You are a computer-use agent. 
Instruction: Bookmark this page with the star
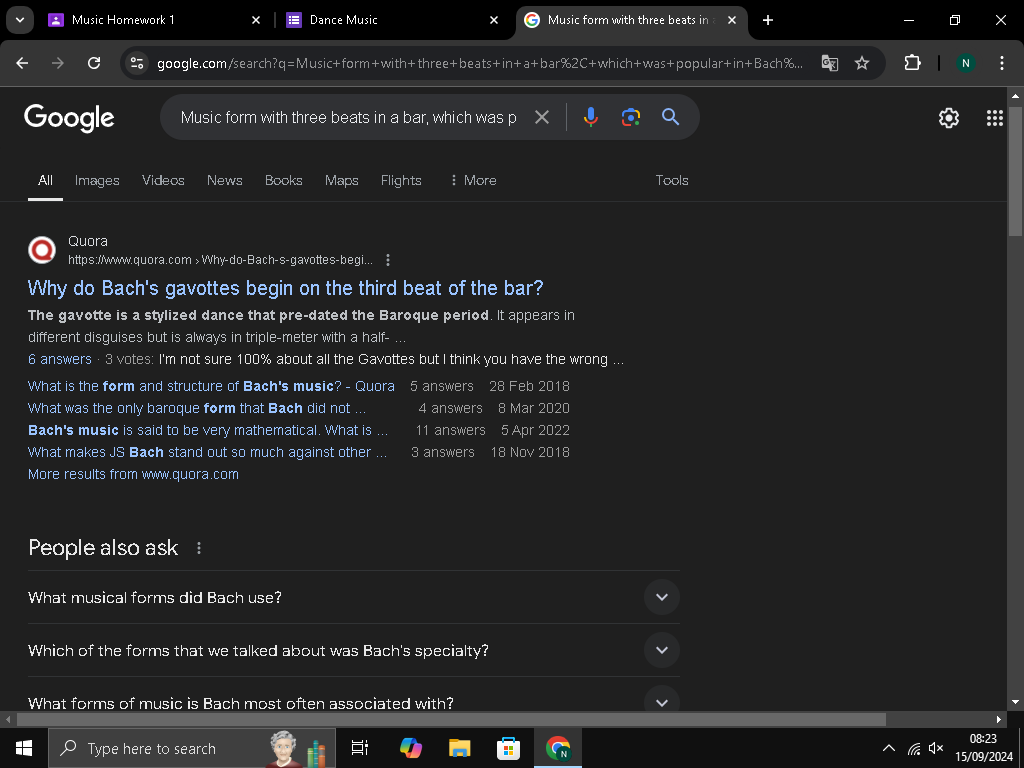point(862,63)
